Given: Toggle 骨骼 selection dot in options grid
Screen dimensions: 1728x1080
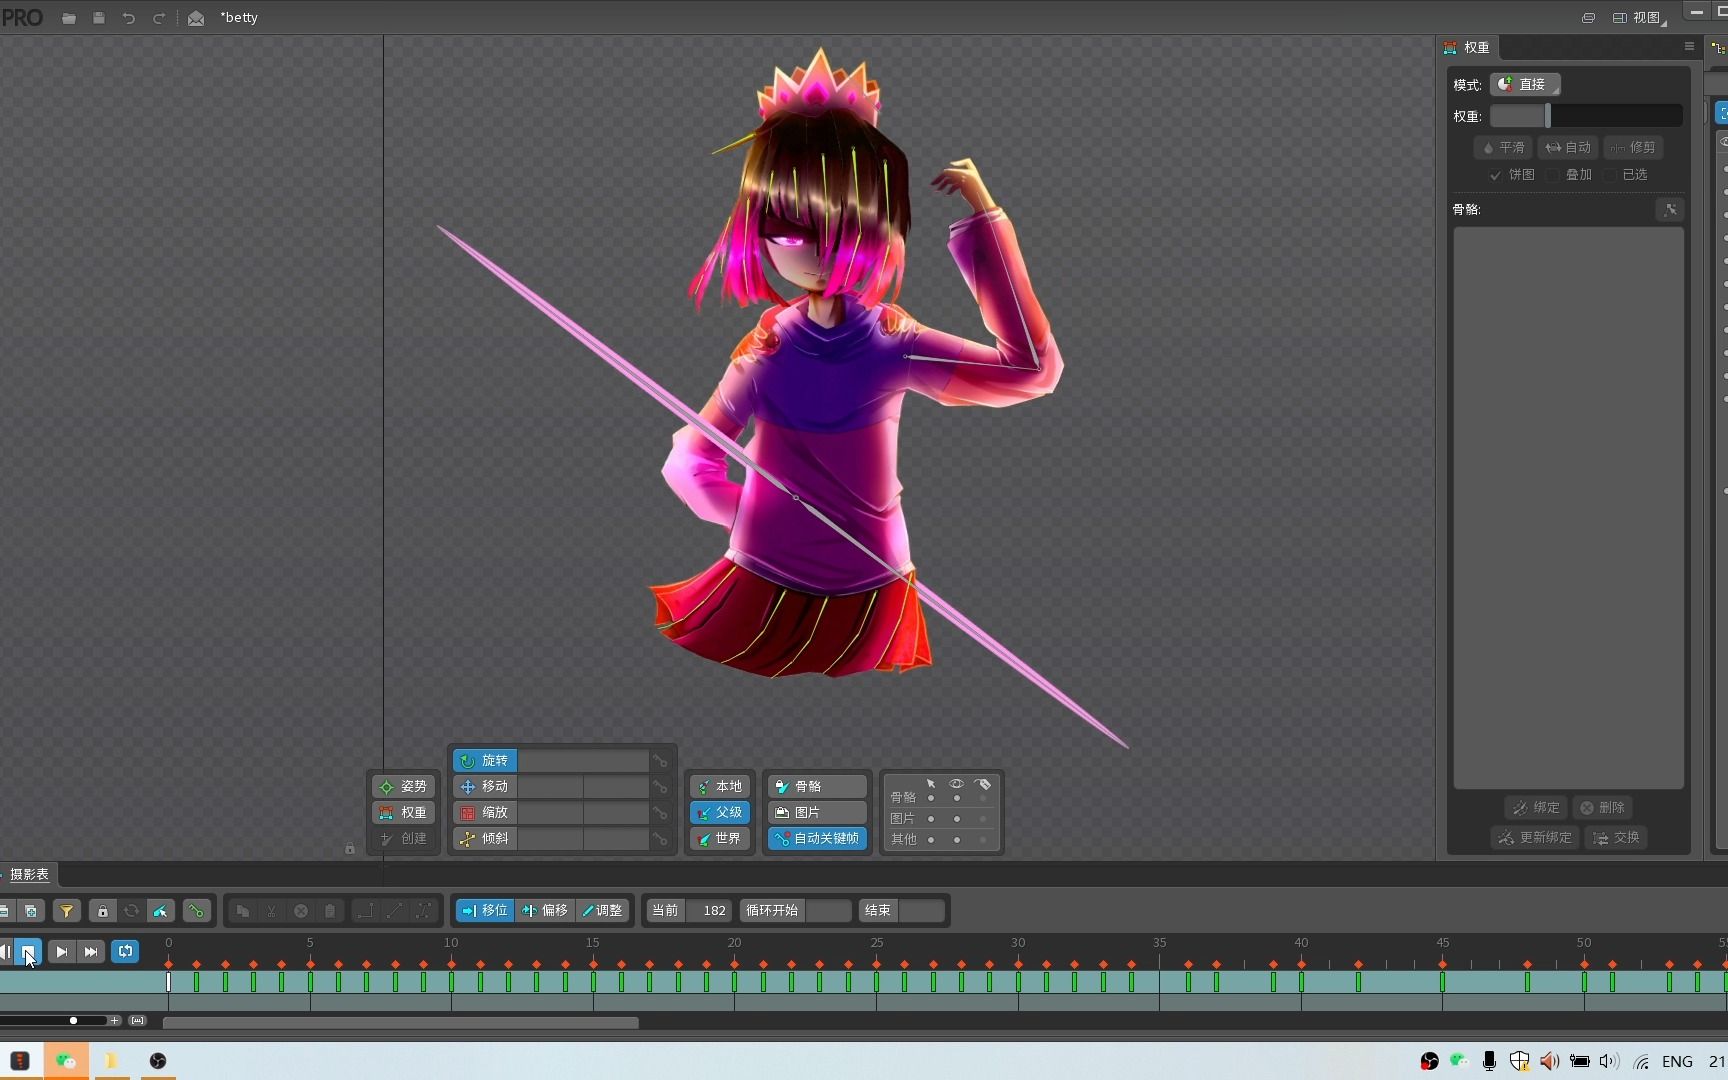Looking at the screenshot, I should coord(931,798).
